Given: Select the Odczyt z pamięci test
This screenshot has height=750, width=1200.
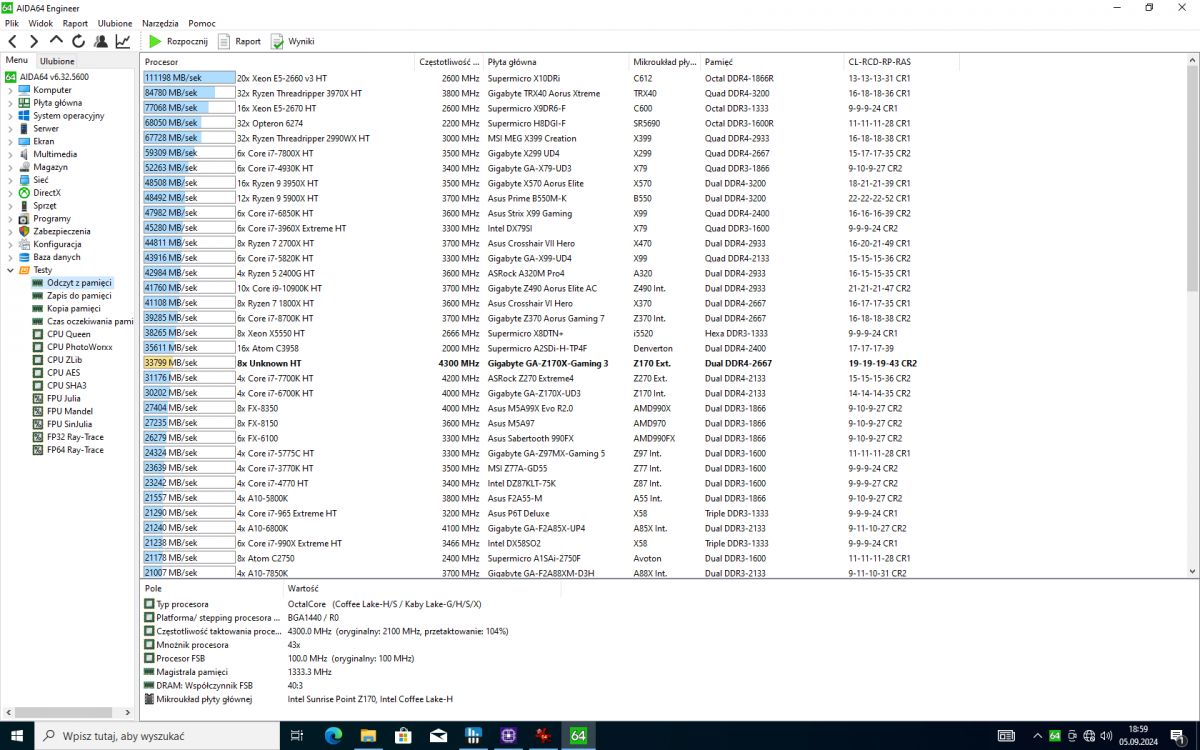Looking at the screenshot, I should pyautogui.click(x=79, y=283).
